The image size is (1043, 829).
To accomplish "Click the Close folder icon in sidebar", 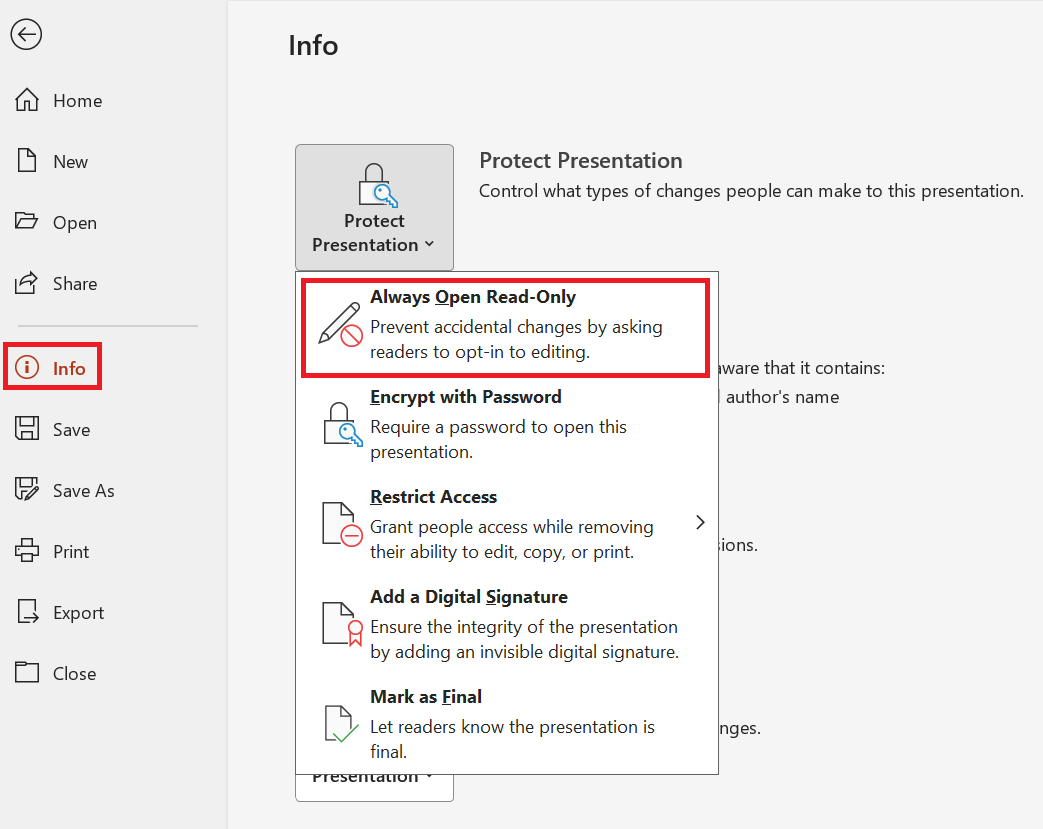I will [27, 673].
